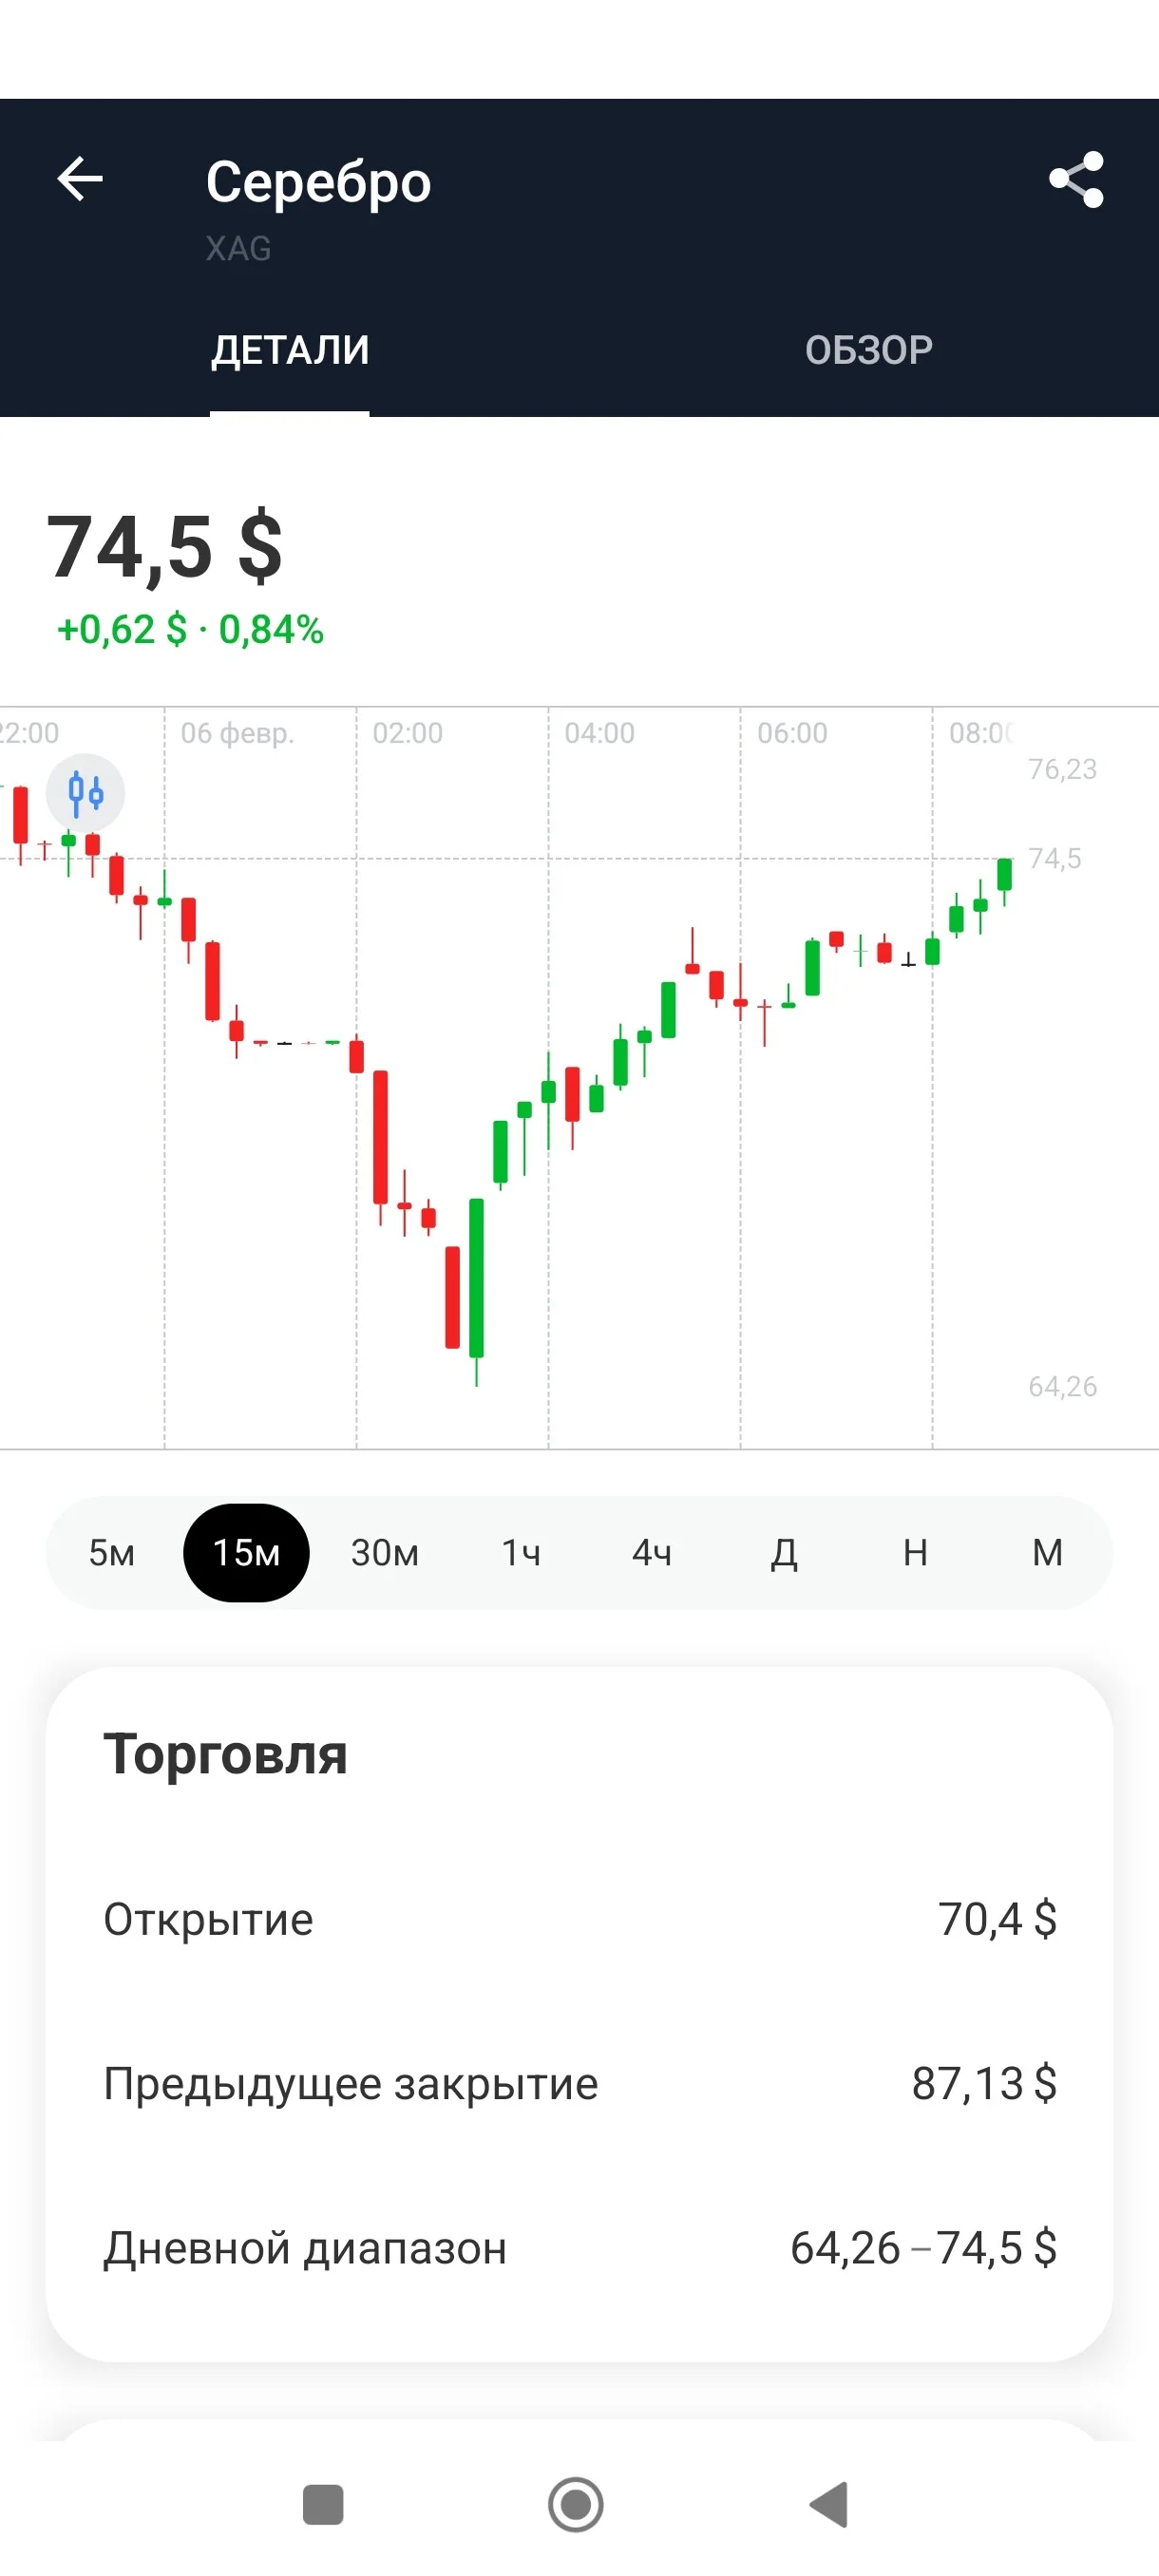Tap the Android recent apps square

click(323, 2505)
